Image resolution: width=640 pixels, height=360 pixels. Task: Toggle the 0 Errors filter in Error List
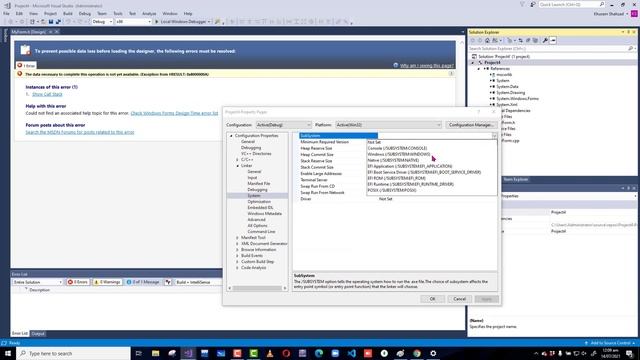[x=78, y=282]
